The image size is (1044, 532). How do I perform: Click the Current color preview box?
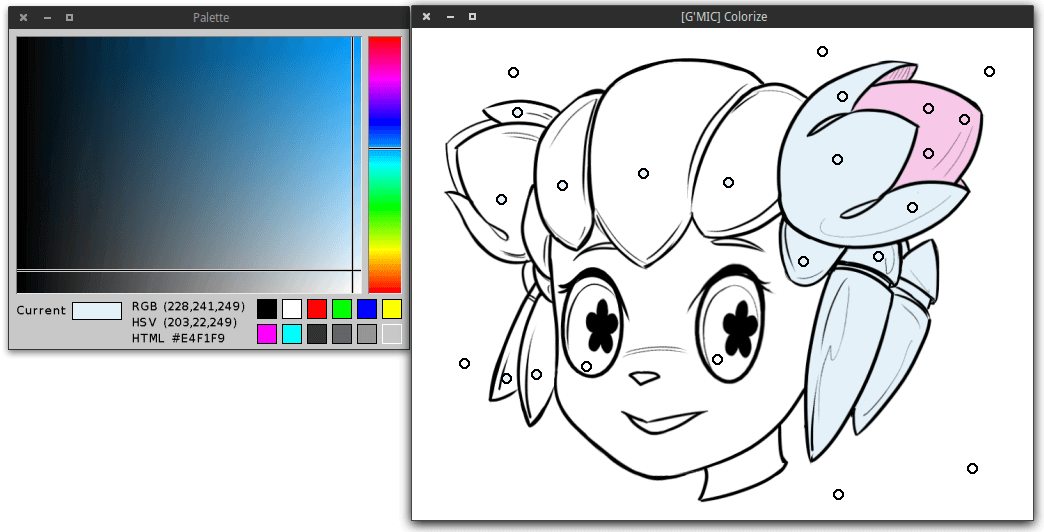[97, 311]
